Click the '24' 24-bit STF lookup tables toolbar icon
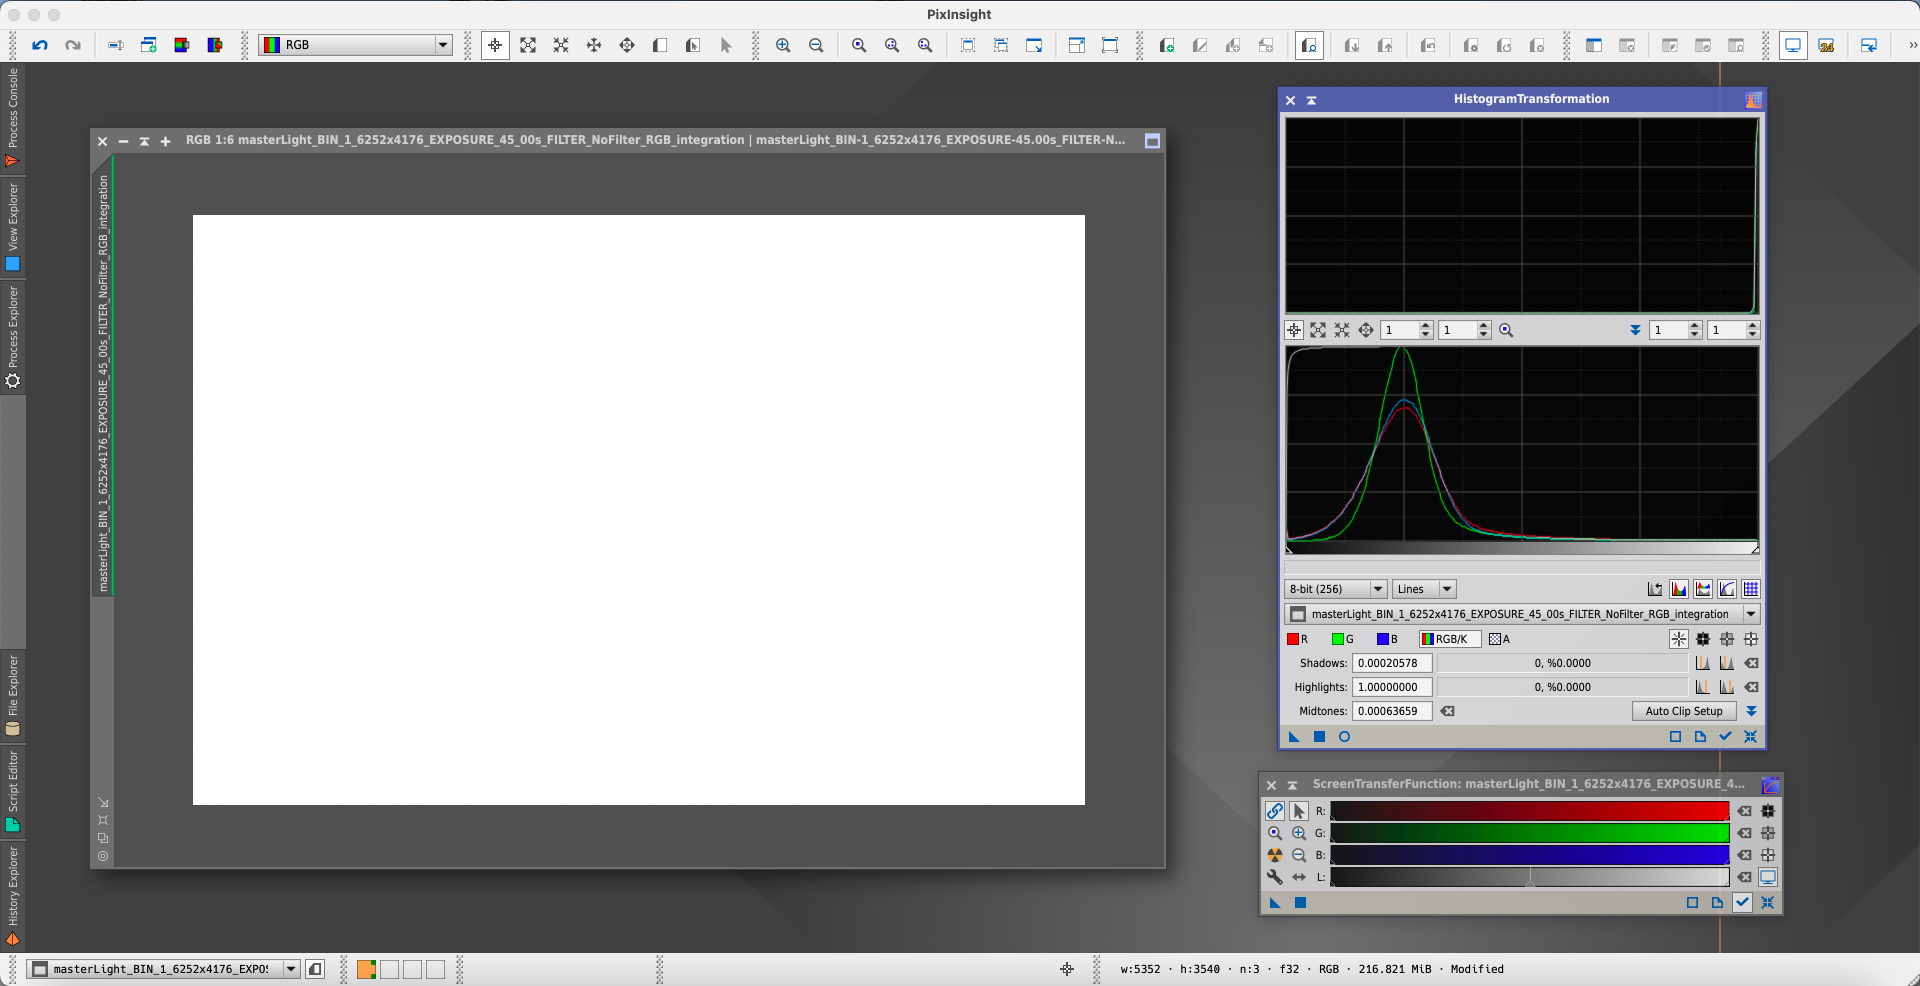Viewport: 1920px width, 986px height. (1826, 45)
